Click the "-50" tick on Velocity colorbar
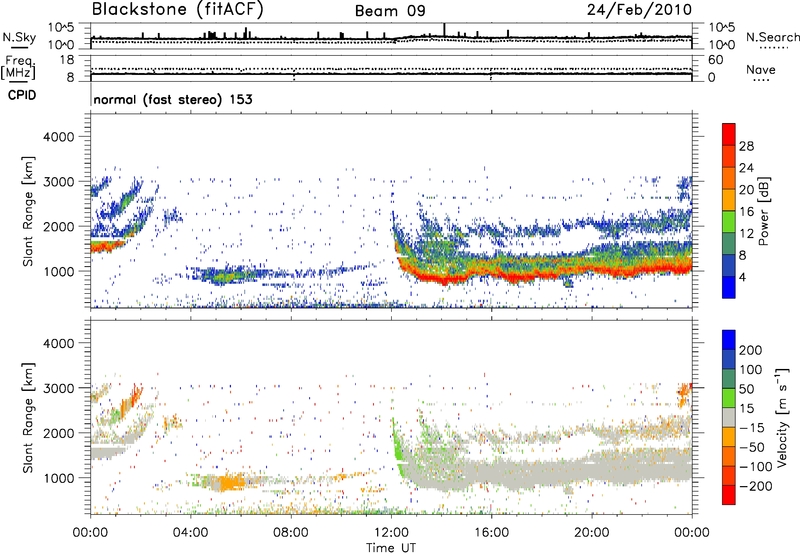This screenshot has width=800, height=554. click(753, 447)
